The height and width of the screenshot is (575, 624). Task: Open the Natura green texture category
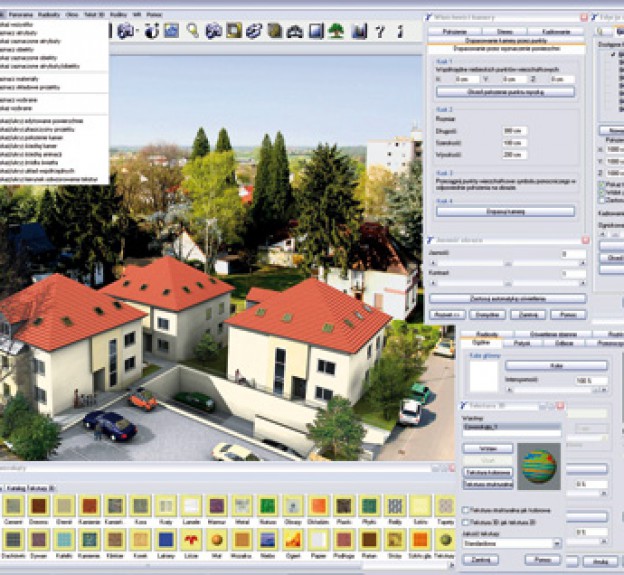[x=268, y=506]
